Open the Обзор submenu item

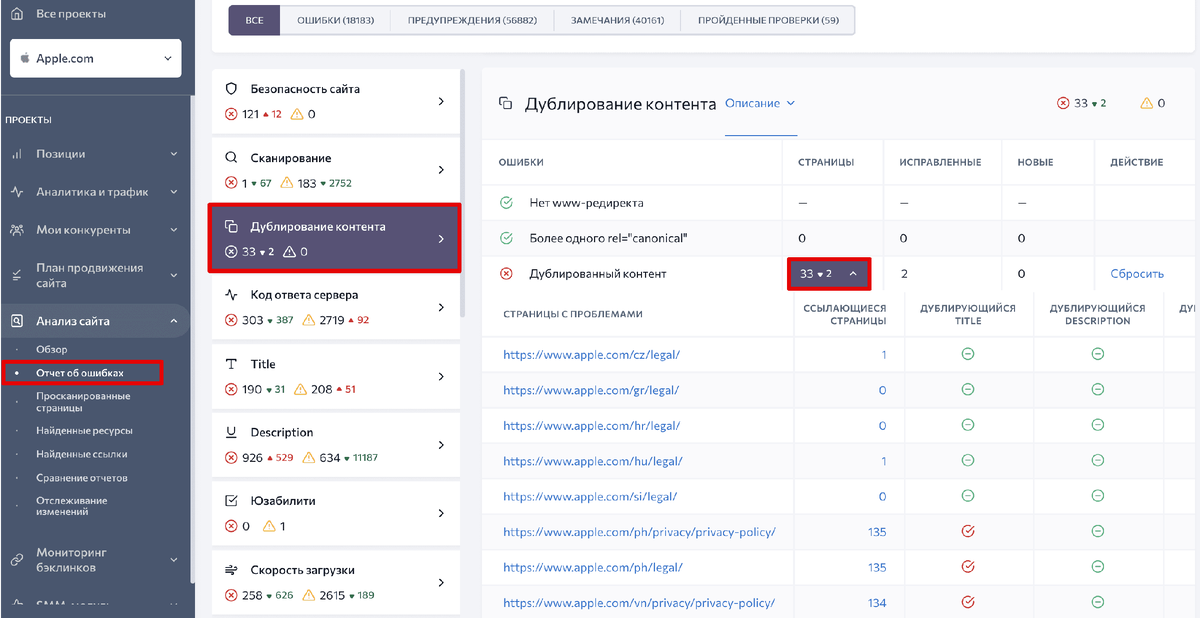click(52, 349)
